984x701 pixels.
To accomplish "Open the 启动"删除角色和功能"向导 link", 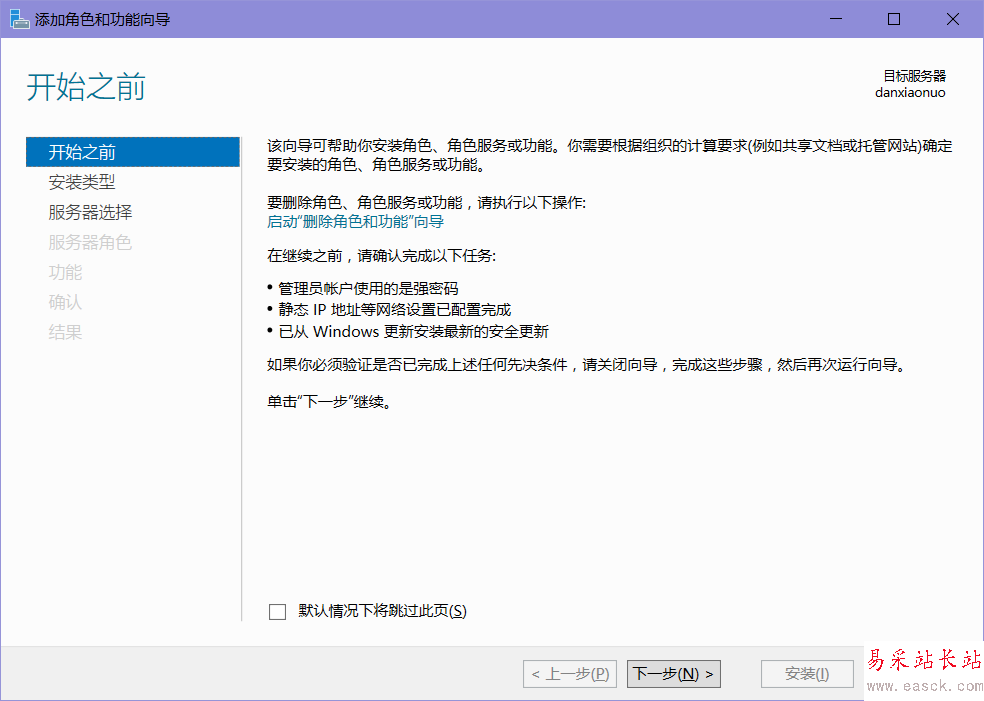I will coord(356,222).
